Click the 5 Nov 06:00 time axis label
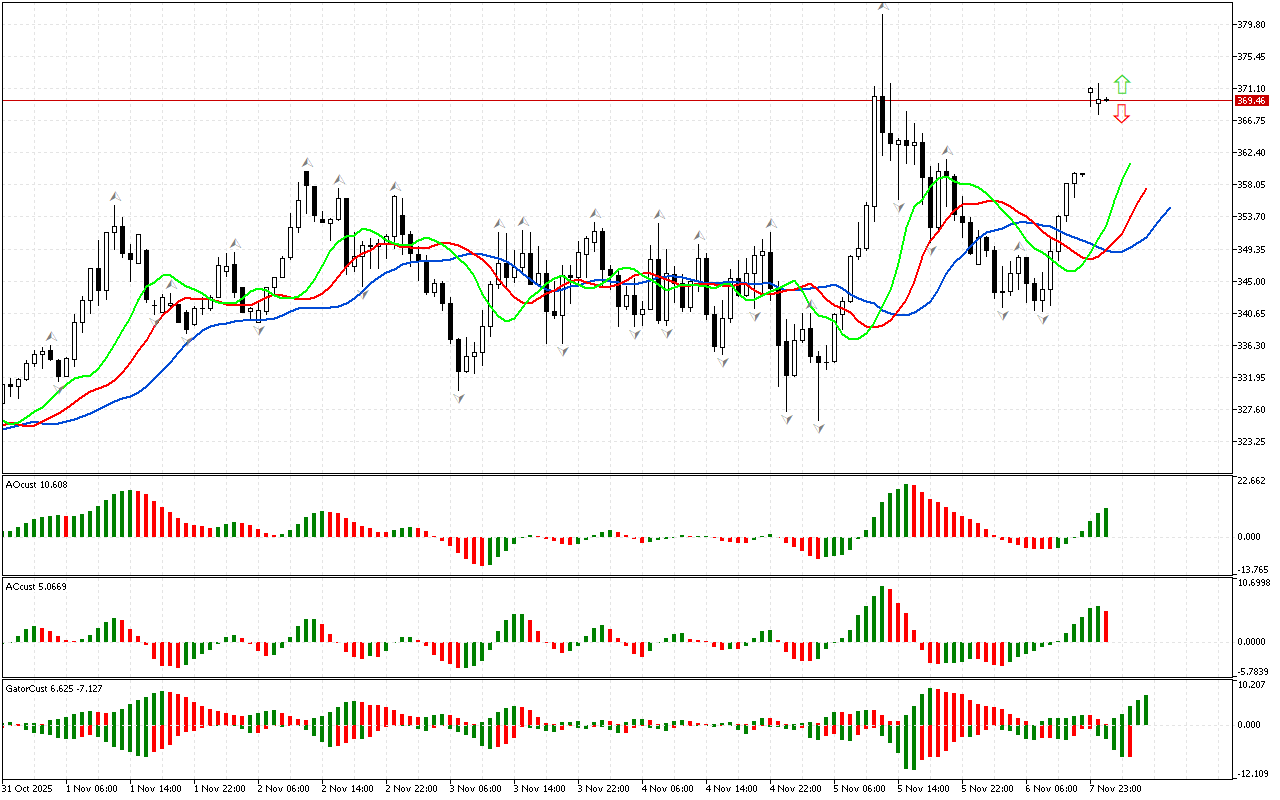This screenshot has height=800, width=1280. (860, 788)
